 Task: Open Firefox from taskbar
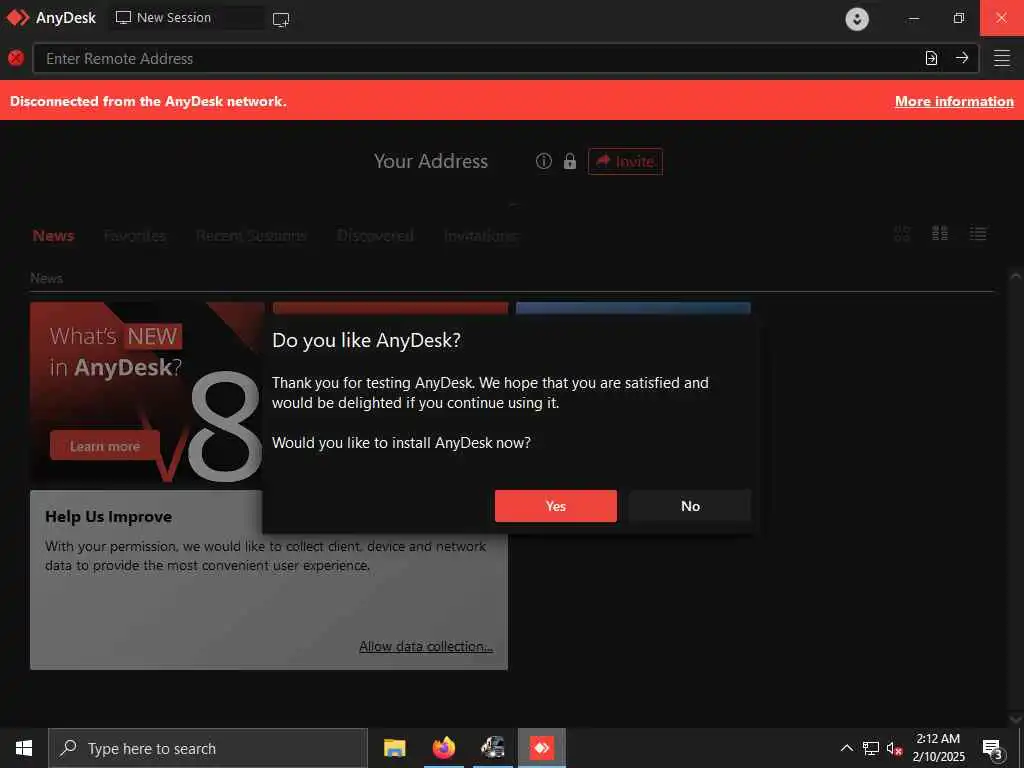pos(443,748)
